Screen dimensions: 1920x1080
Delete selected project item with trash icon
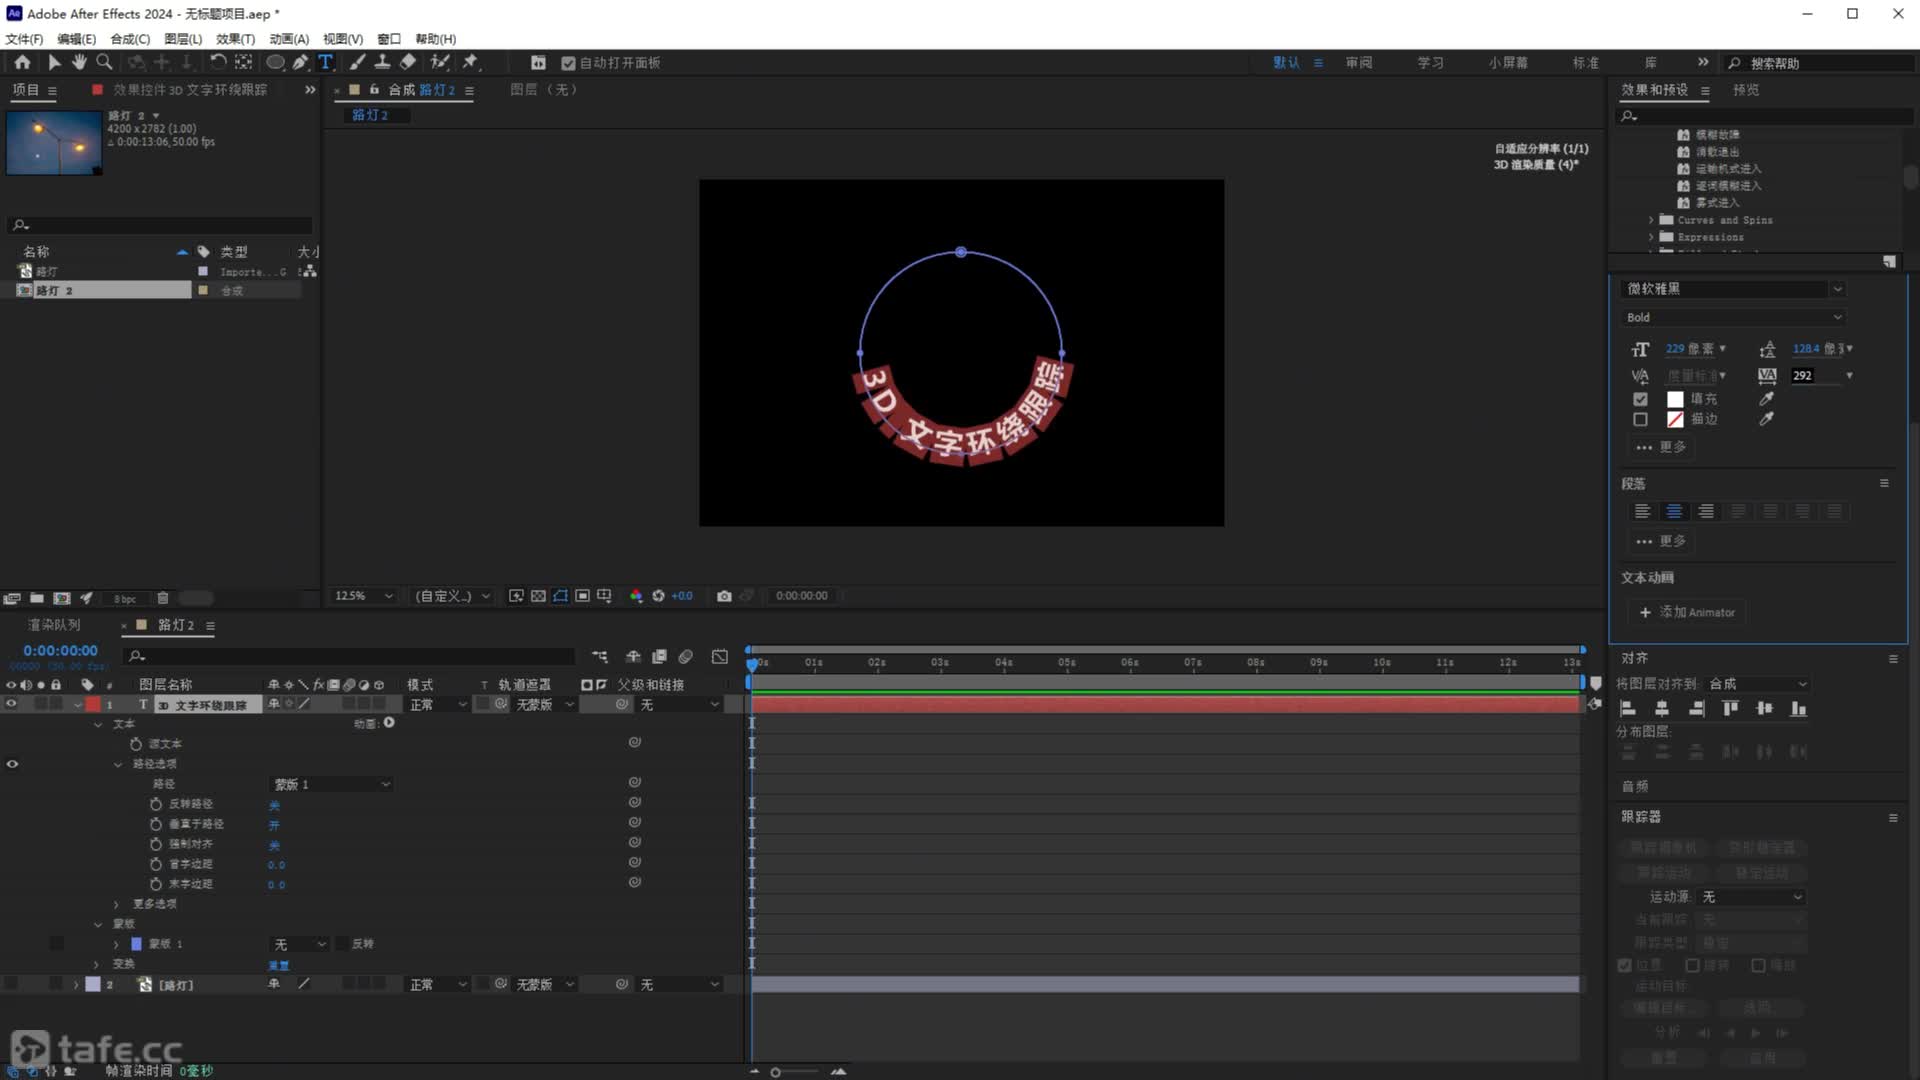[163, 598]
